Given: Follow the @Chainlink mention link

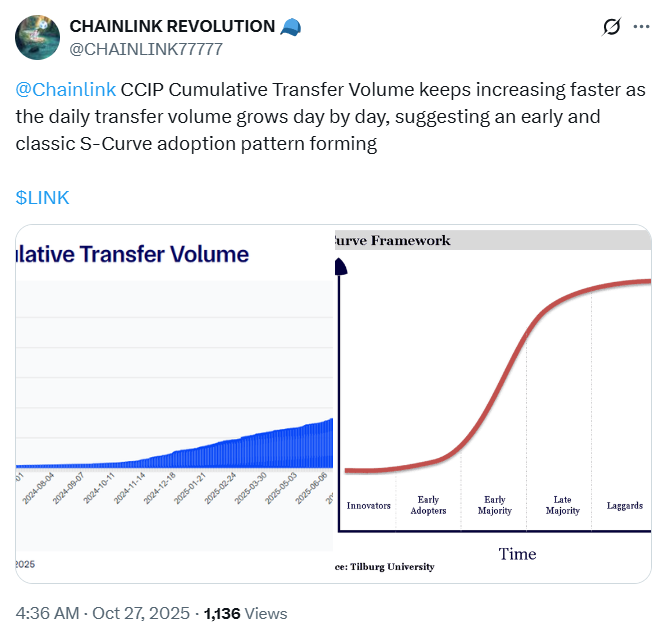Looking at the screenshot, I should 66,89.
